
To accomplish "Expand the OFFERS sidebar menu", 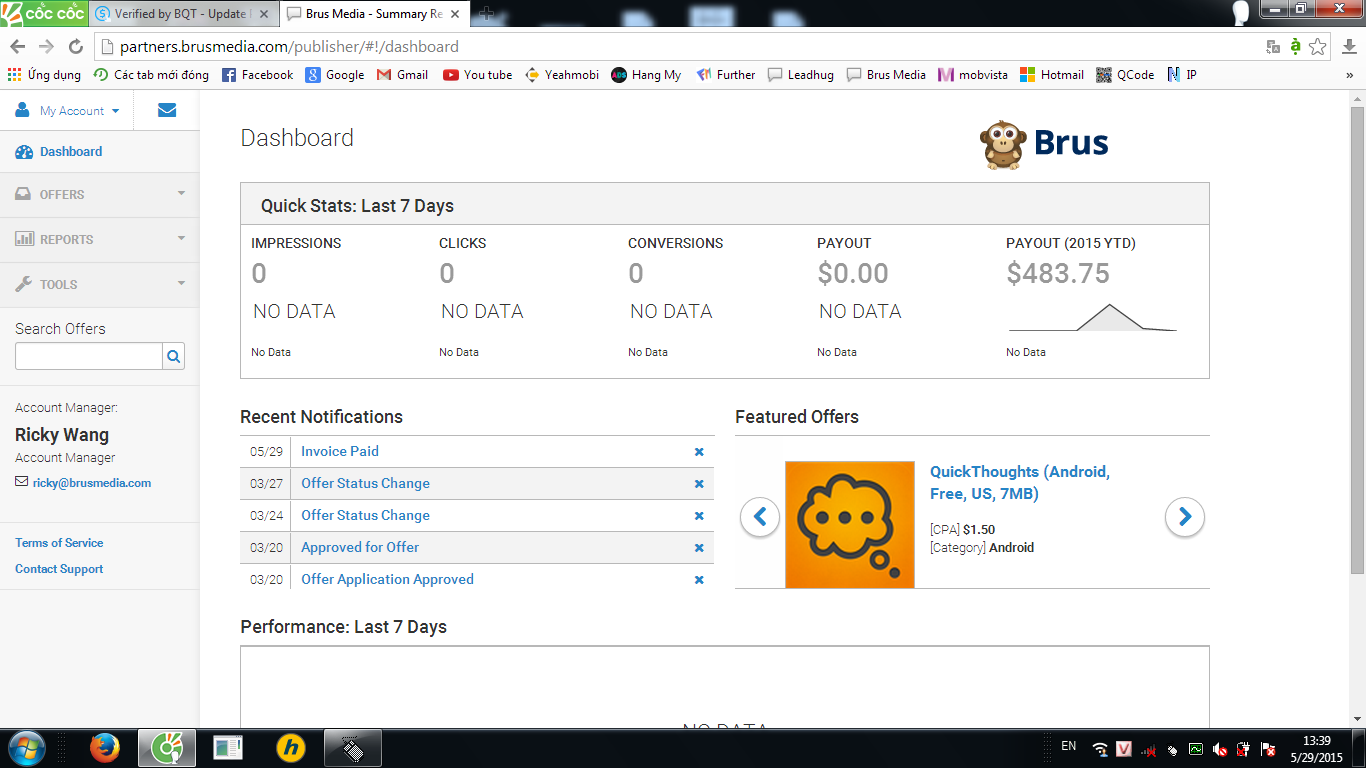I will pos(100,195).
